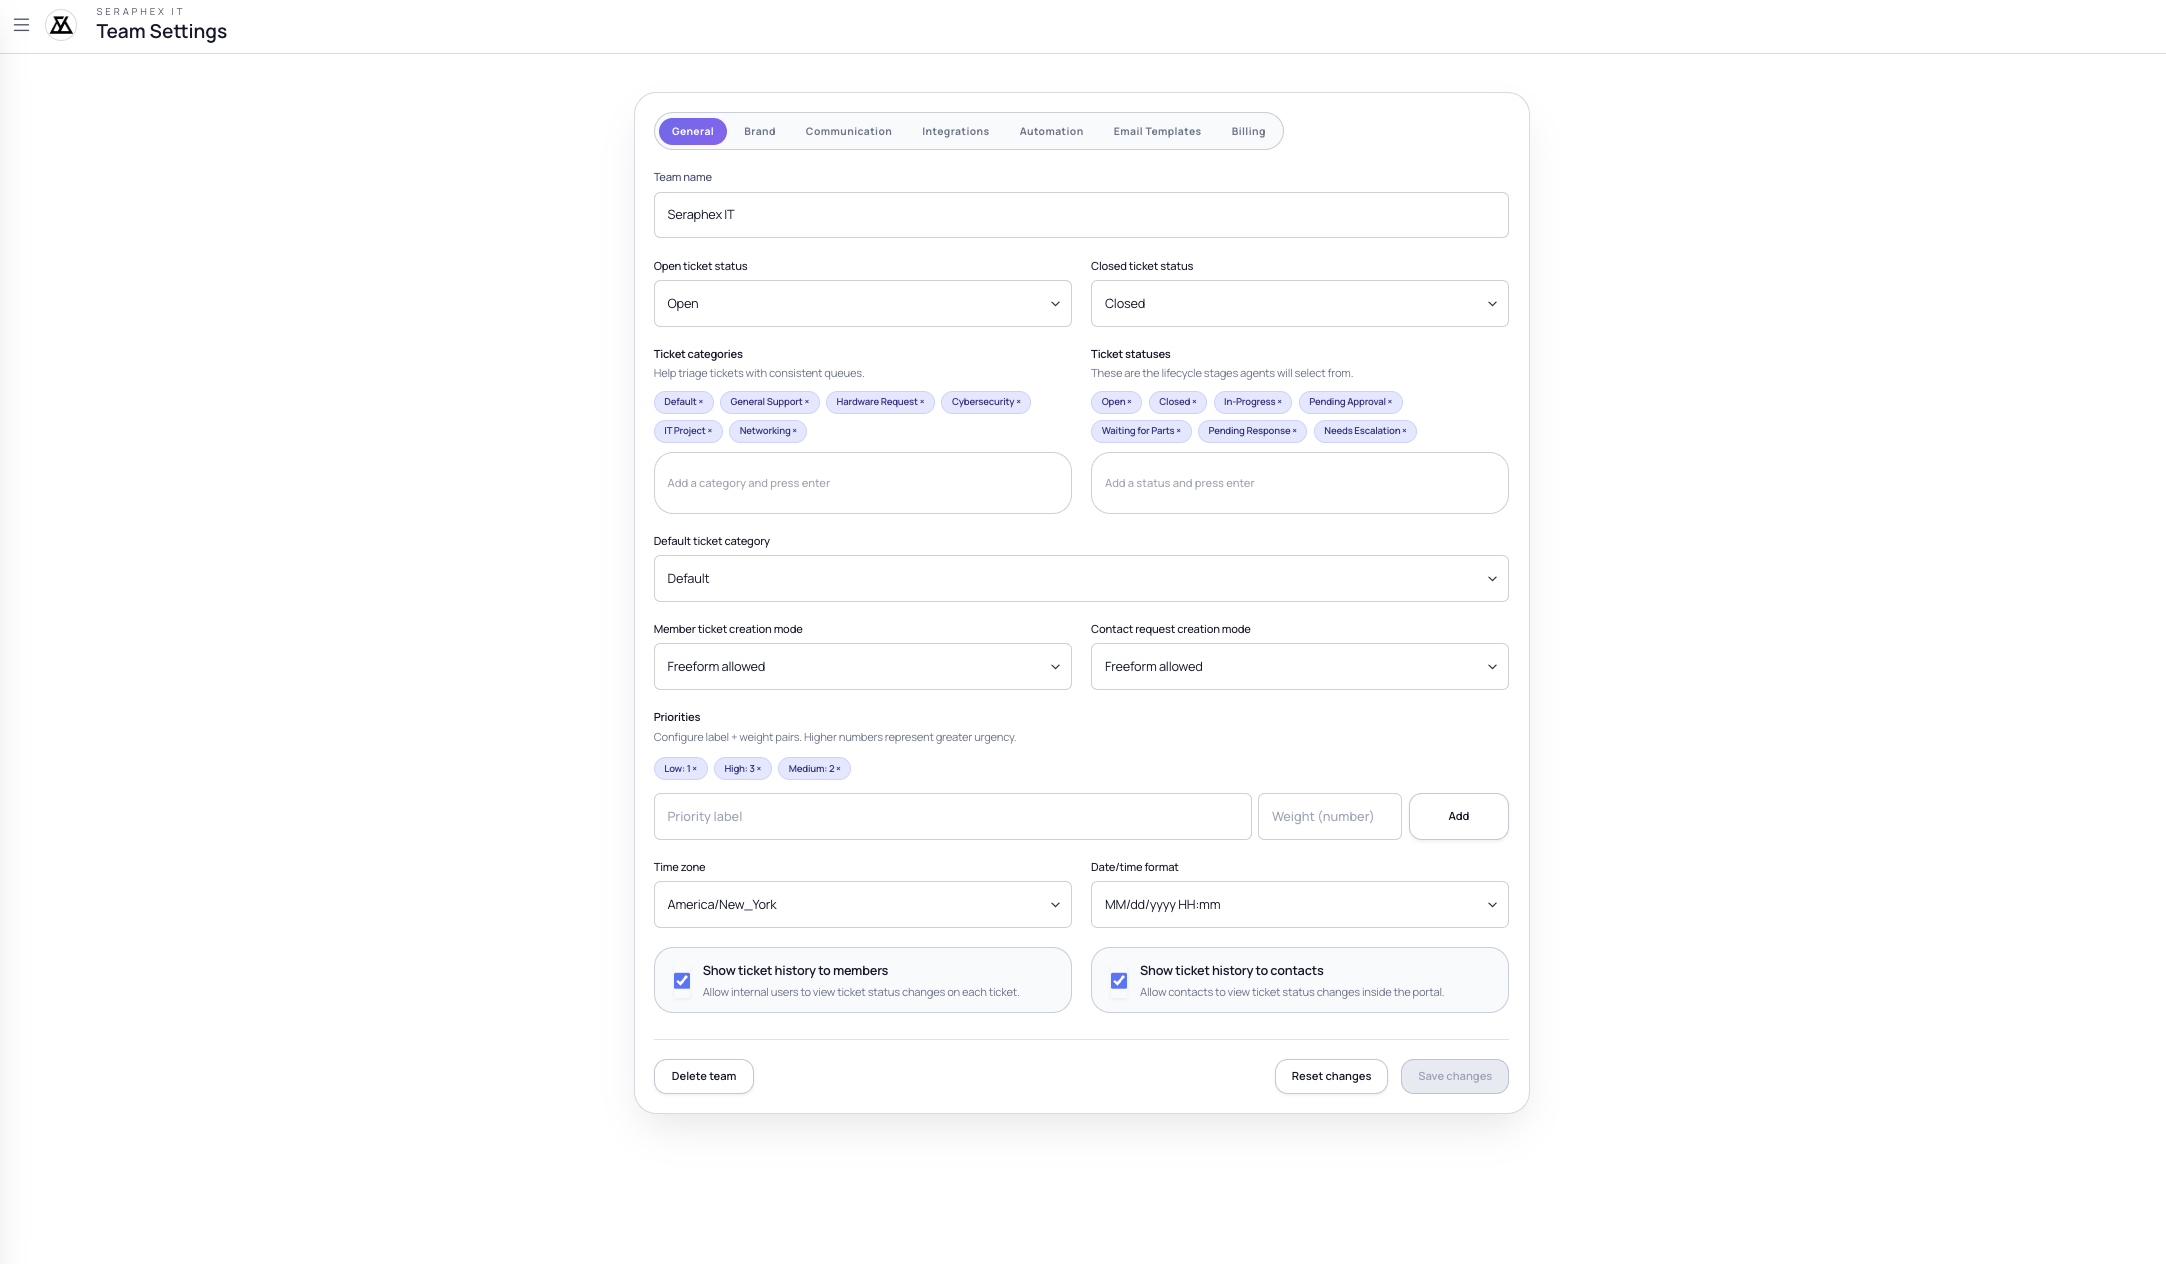Remove the Medium: 2 priority tag
The image size is (2166, 1264).
tap(838, 769)
